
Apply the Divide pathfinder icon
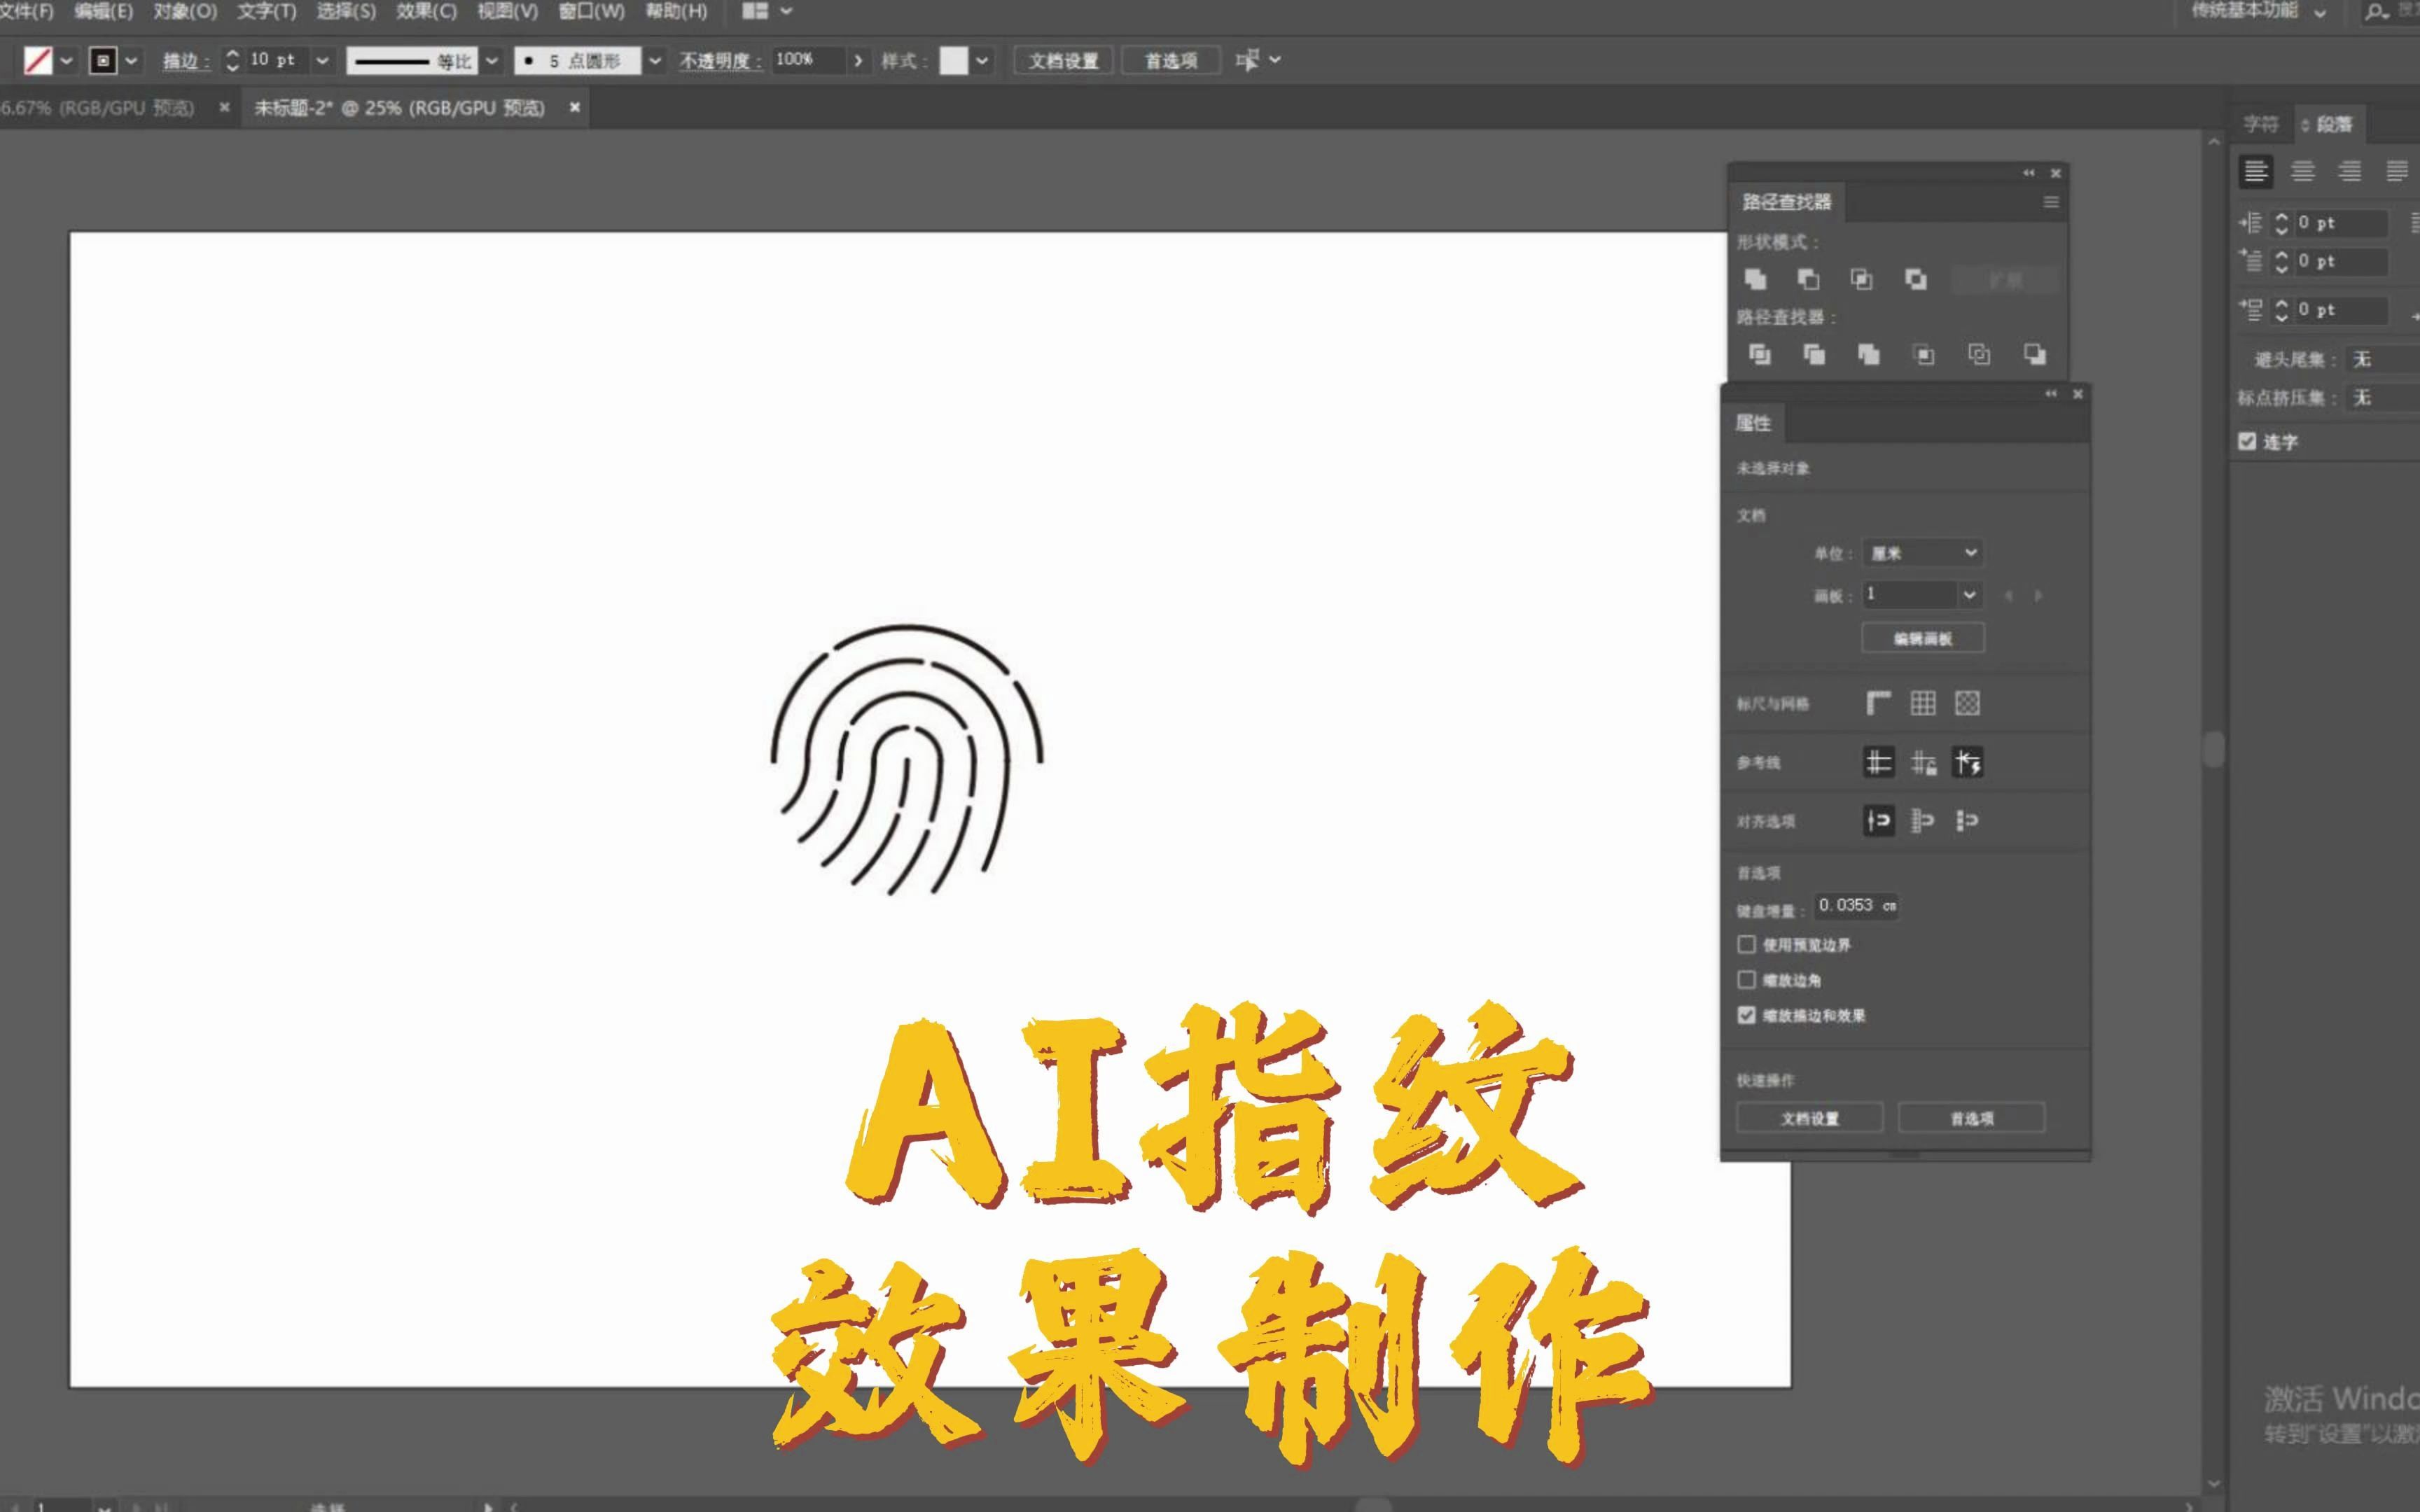click(x=1761, y=354)
